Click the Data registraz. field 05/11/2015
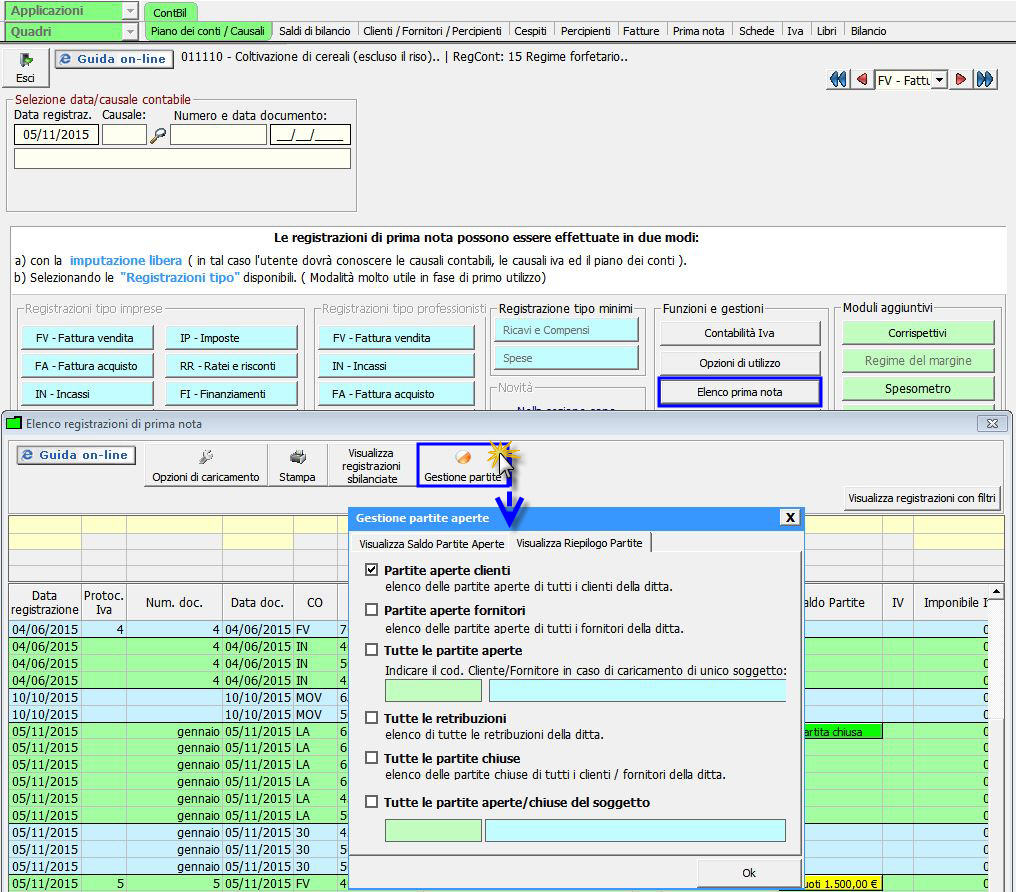This screenshot has height=892, width=1016. pyautogui.click(x=56, y=135)
